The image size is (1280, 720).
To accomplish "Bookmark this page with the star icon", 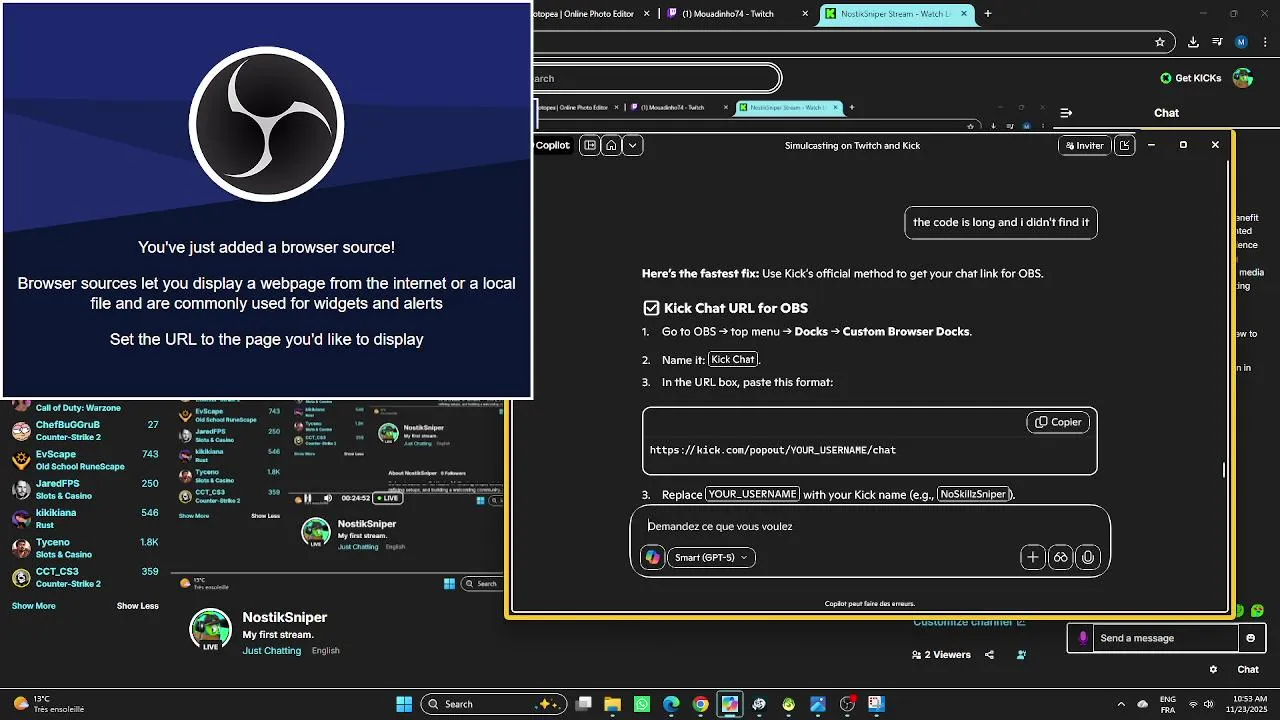I will tap(1160, 42).
